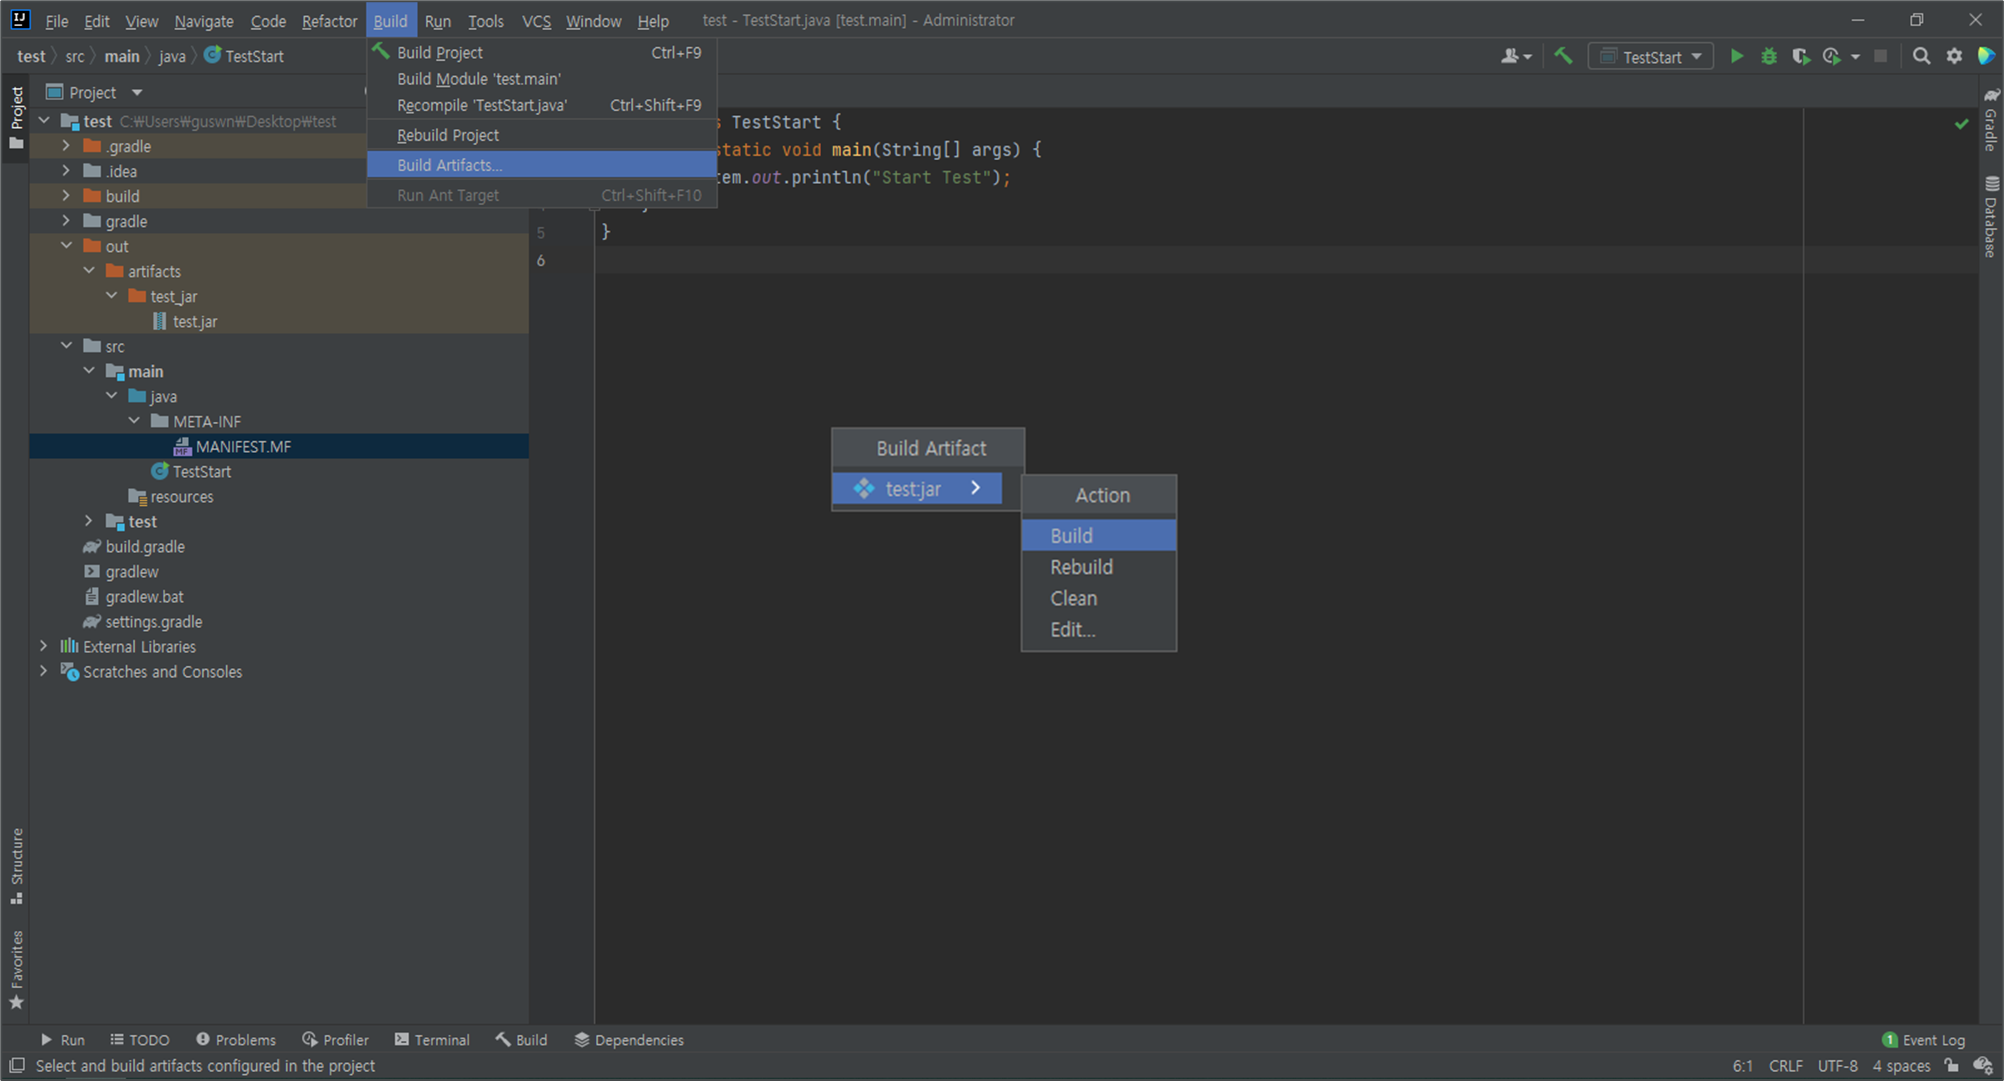Choose Edit... in the Action popup
2004x1081 pixels.
[1098, 630]
